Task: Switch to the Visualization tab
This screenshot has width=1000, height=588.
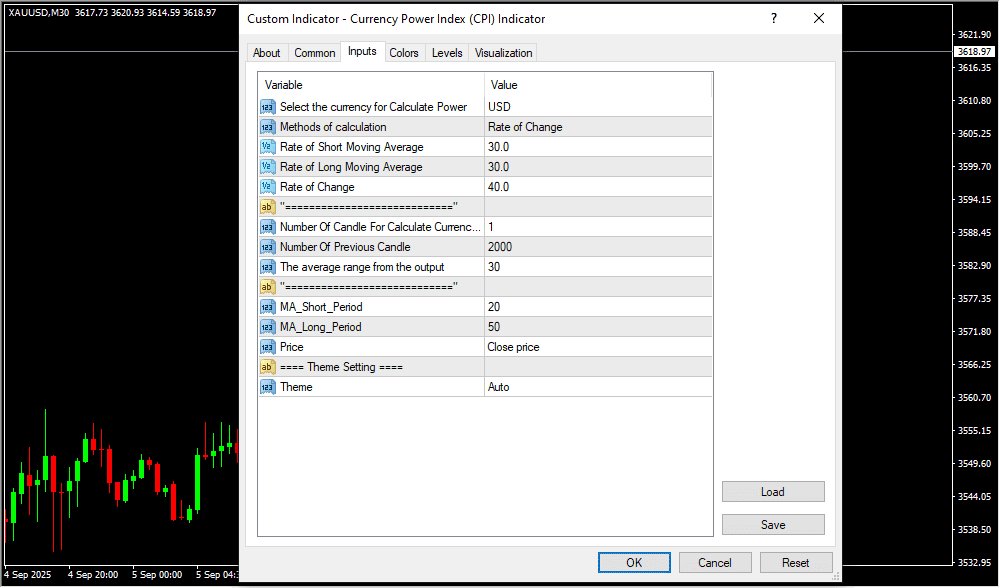Action: [504, 53]
